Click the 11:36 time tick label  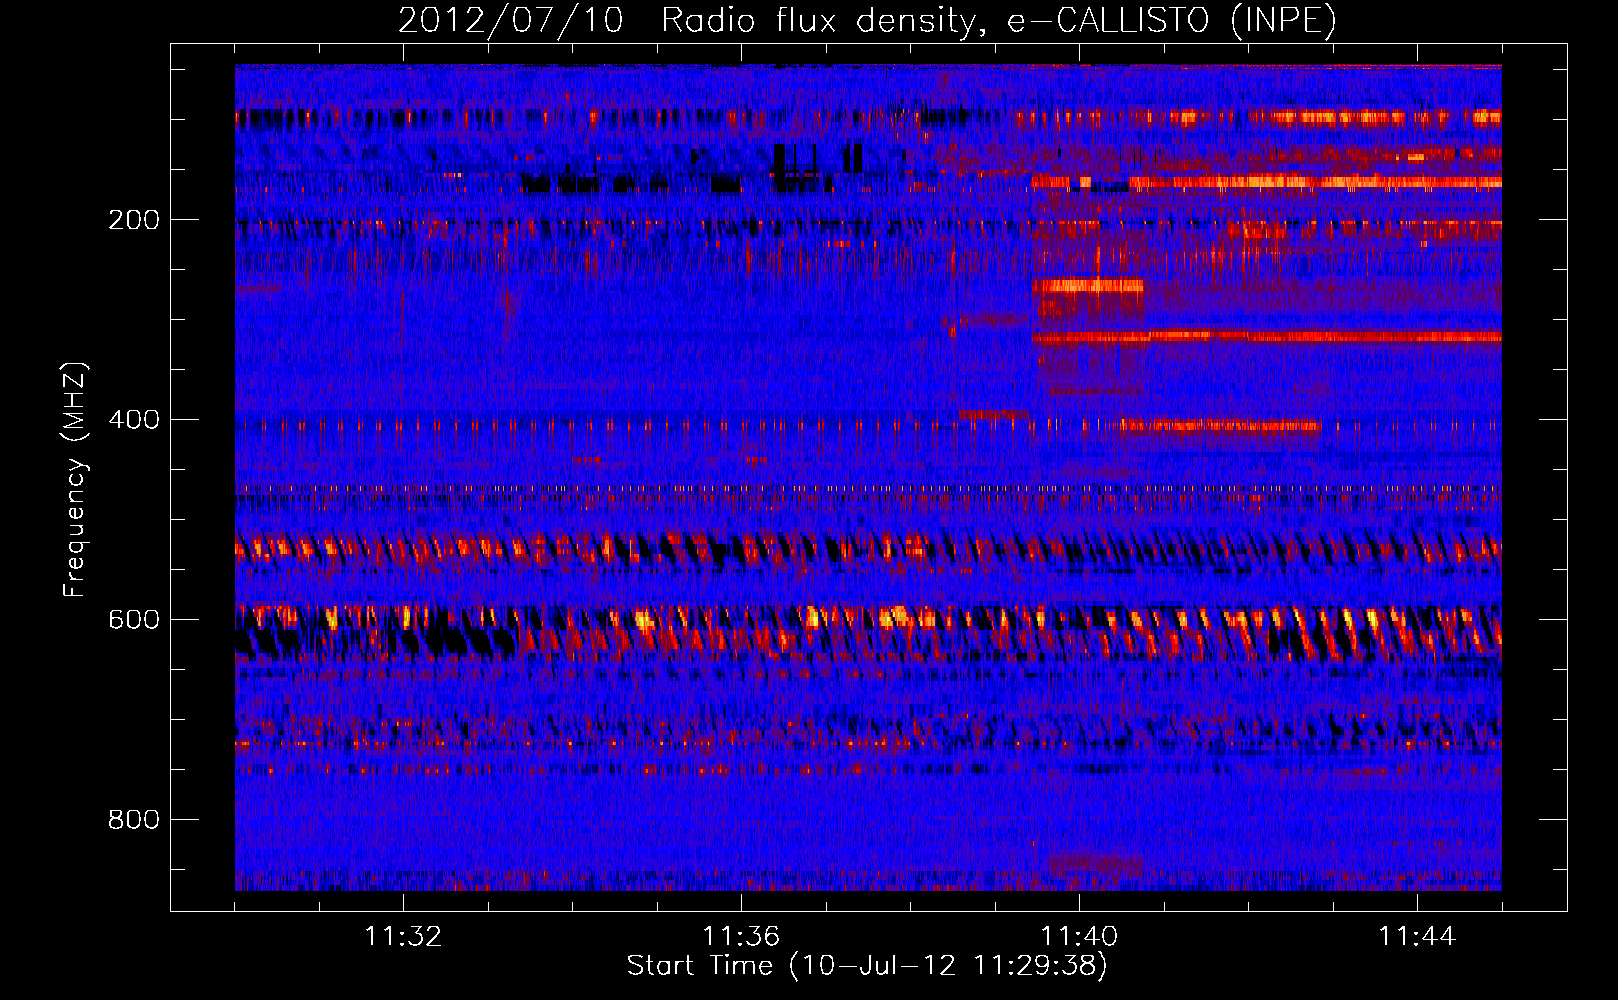[x=741, y=937]
